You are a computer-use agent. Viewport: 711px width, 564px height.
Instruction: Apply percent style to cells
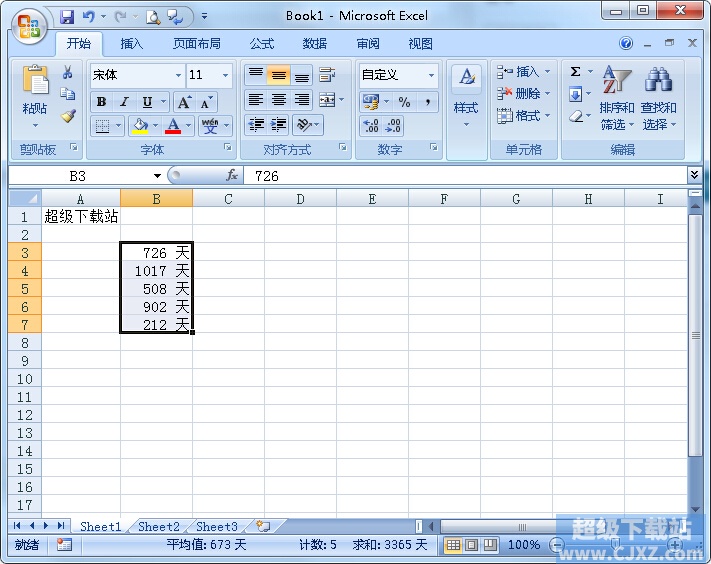pyautogui.click(x=404, y=102)
